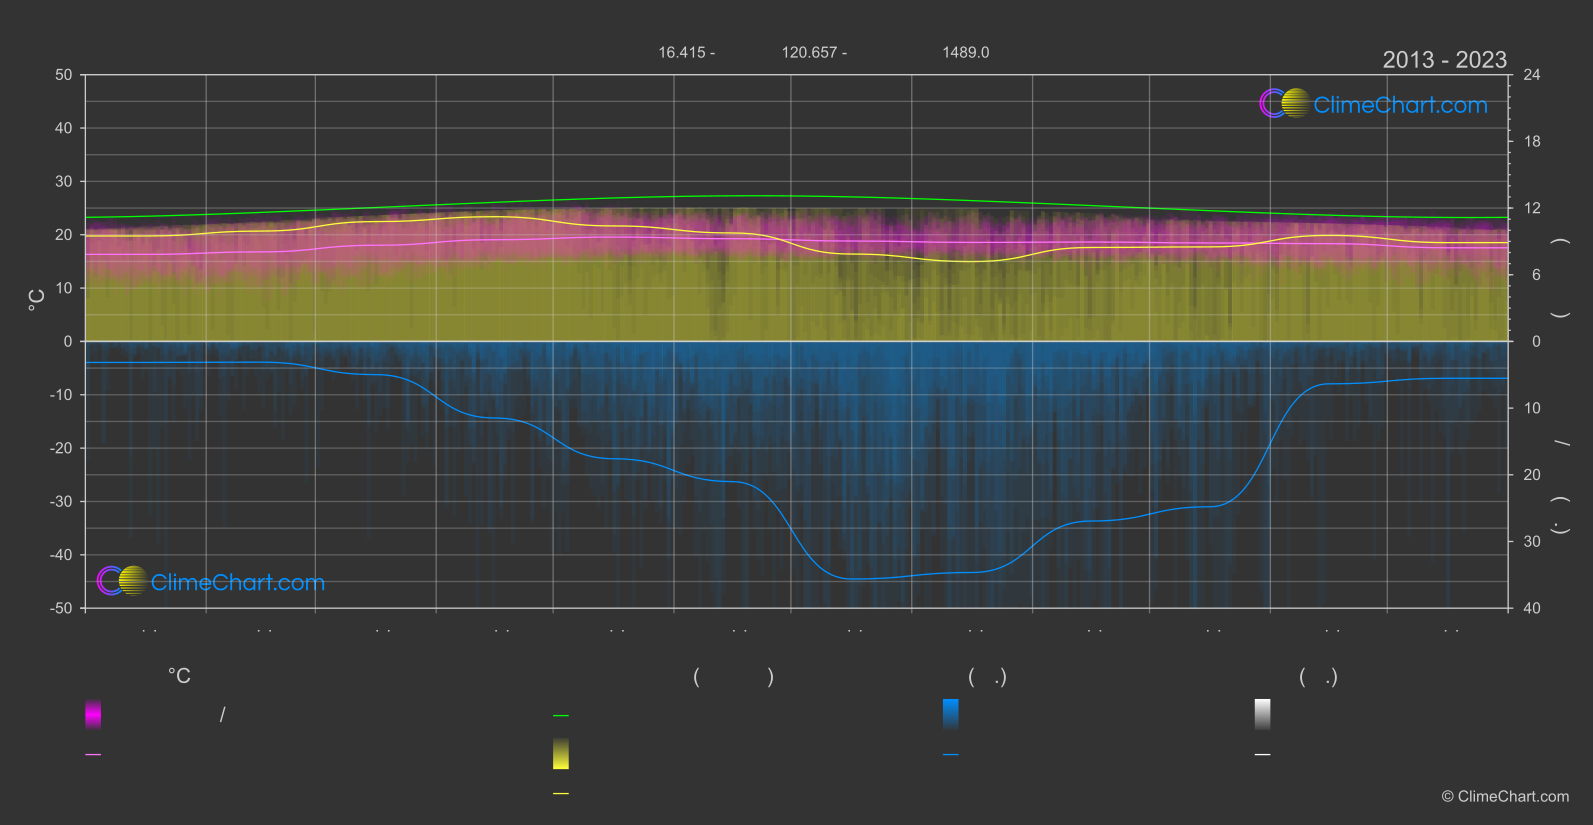The image size is (1593, 825).
Task: Click the white gradient legend swatch
Action: (1263, 714)
